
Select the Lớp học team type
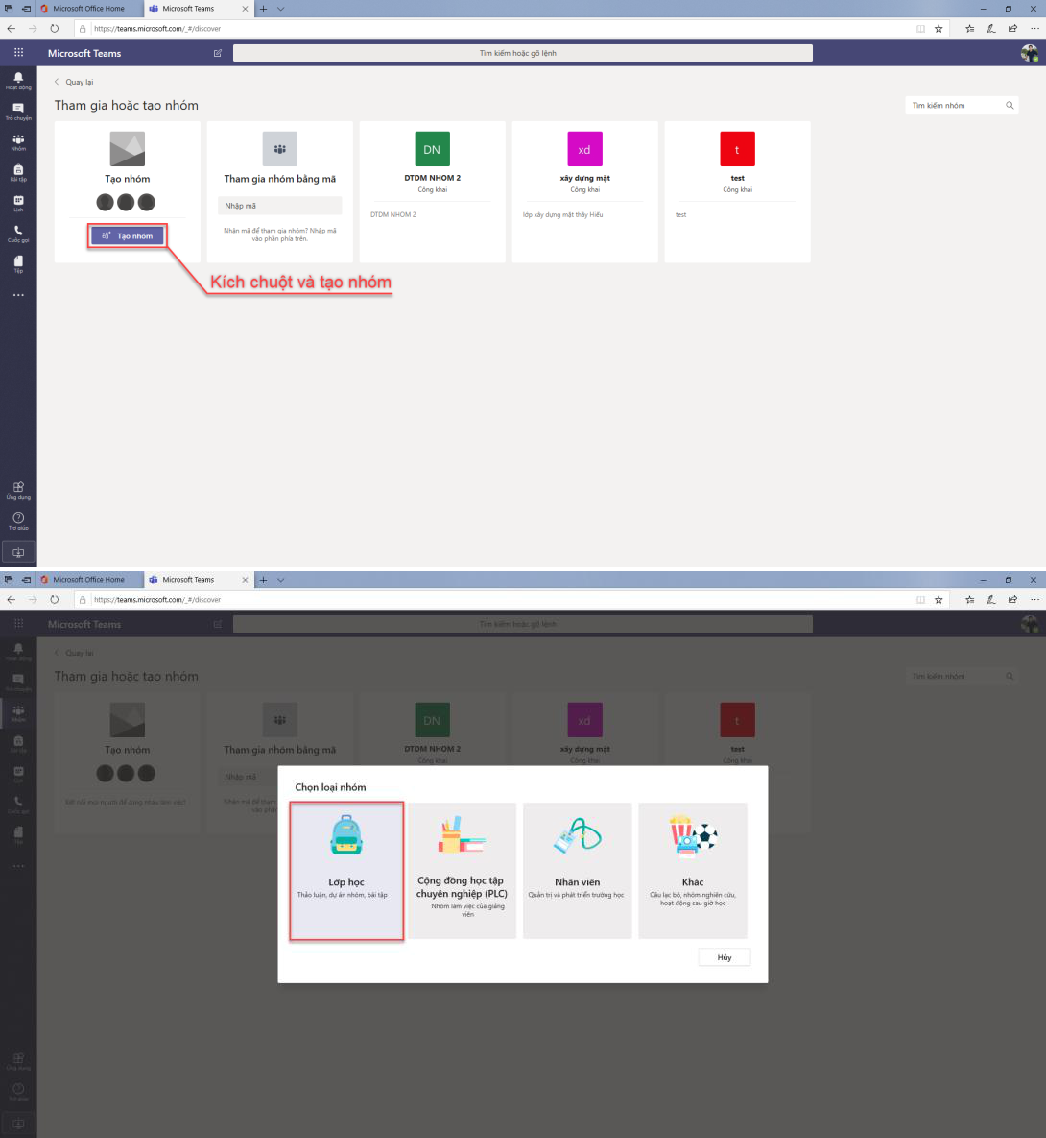pos(346,871)
